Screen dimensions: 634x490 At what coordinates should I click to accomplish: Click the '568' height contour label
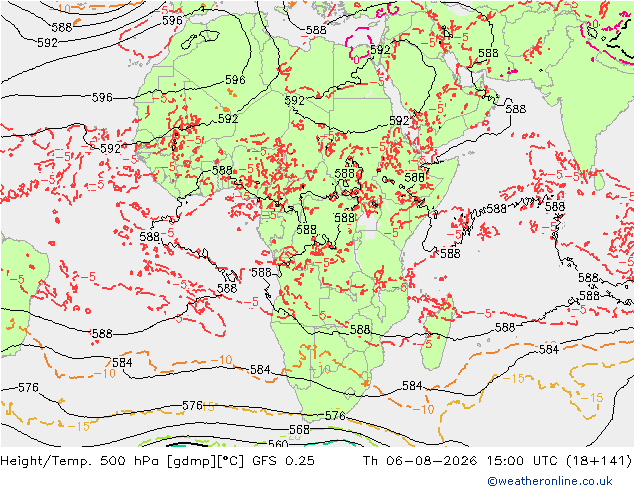299,429
